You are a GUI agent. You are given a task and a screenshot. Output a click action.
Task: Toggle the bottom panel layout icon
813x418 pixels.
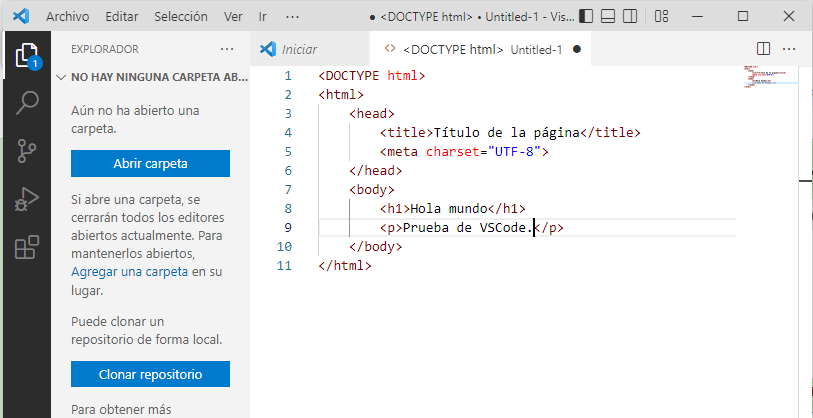(608, 16)
